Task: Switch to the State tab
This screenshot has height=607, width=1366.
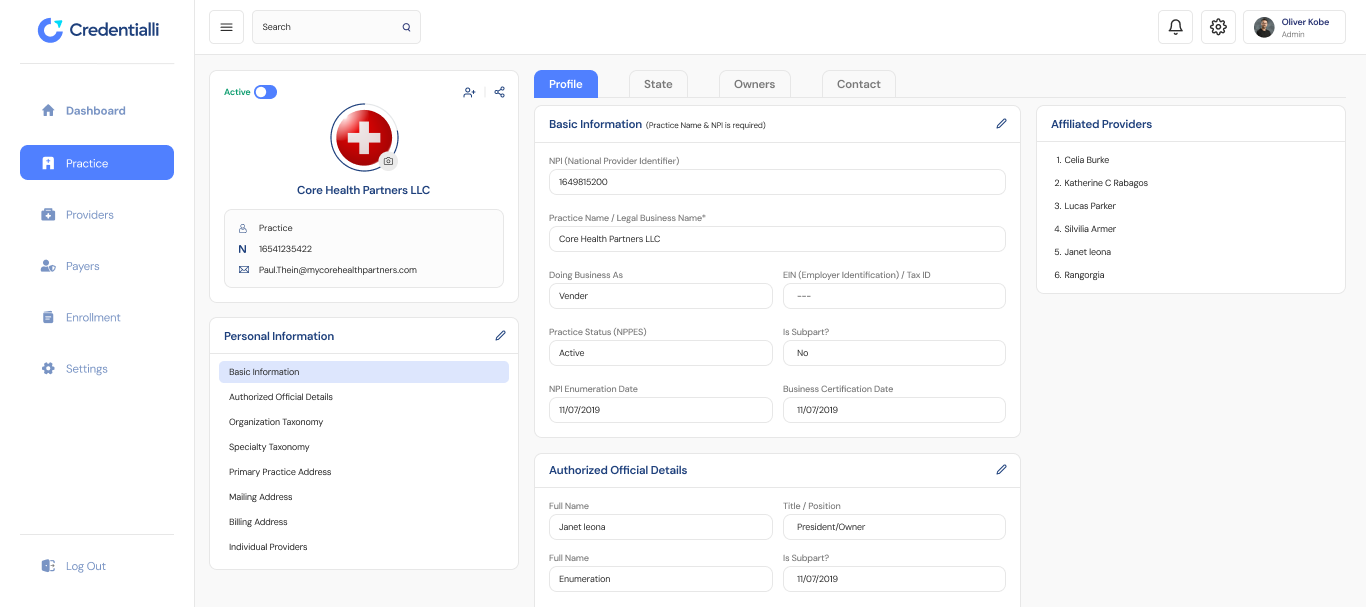Action: point(658,84)
